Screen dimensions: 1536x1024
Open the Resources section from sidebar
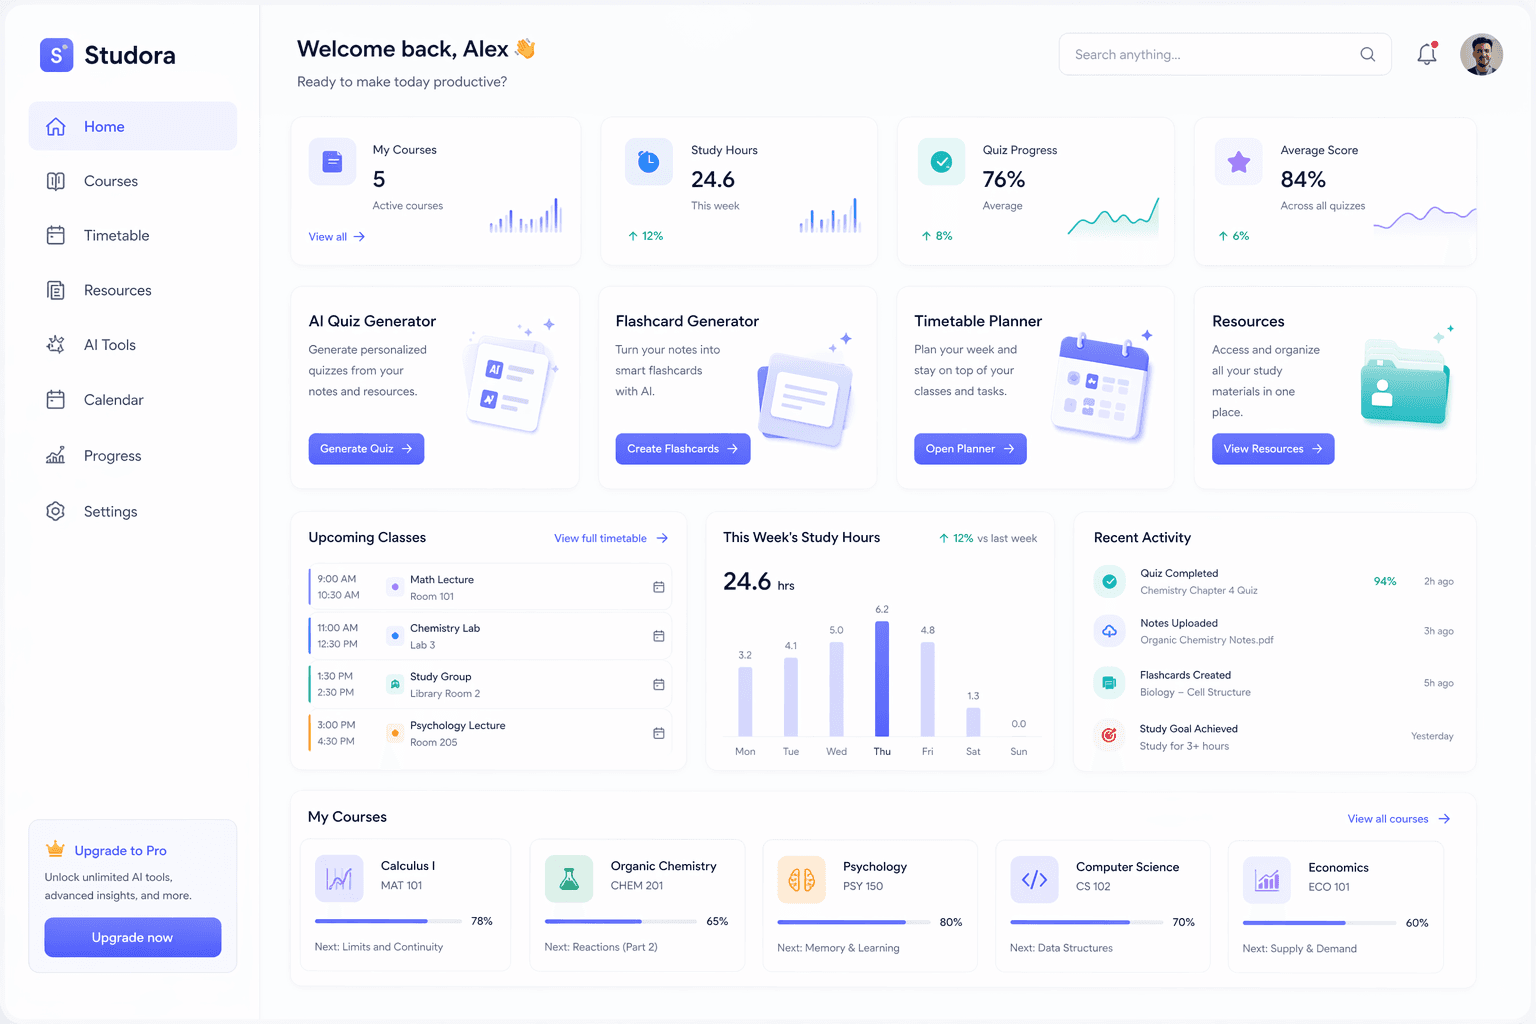(56, 290)
